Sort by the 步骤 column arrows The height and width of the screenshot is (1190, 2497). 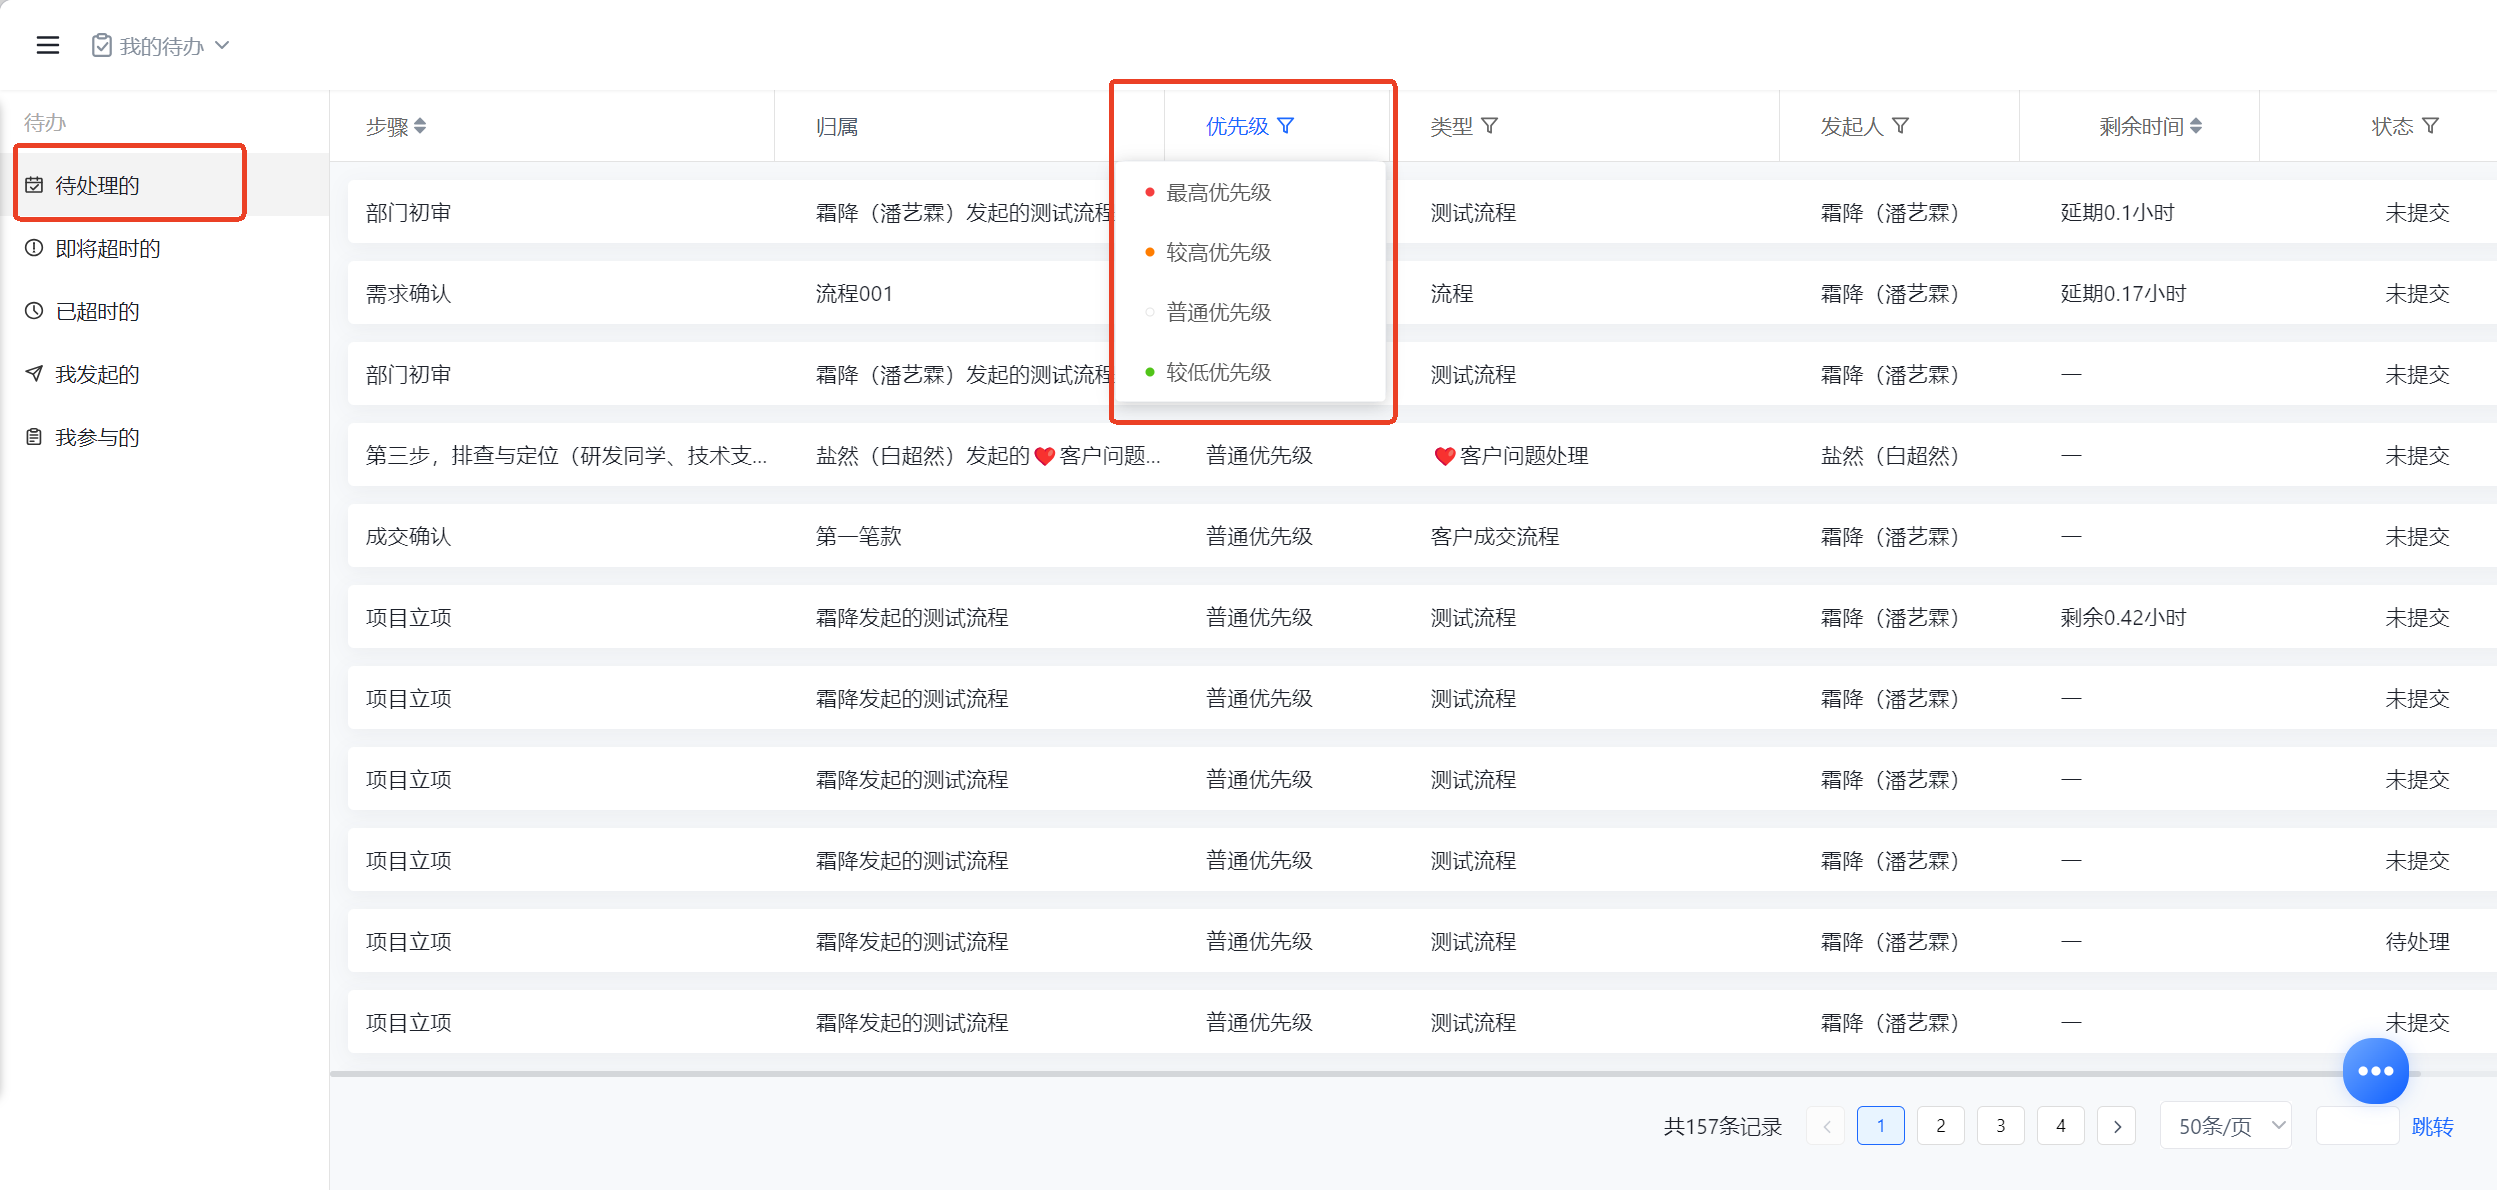[x=420, y=126]
